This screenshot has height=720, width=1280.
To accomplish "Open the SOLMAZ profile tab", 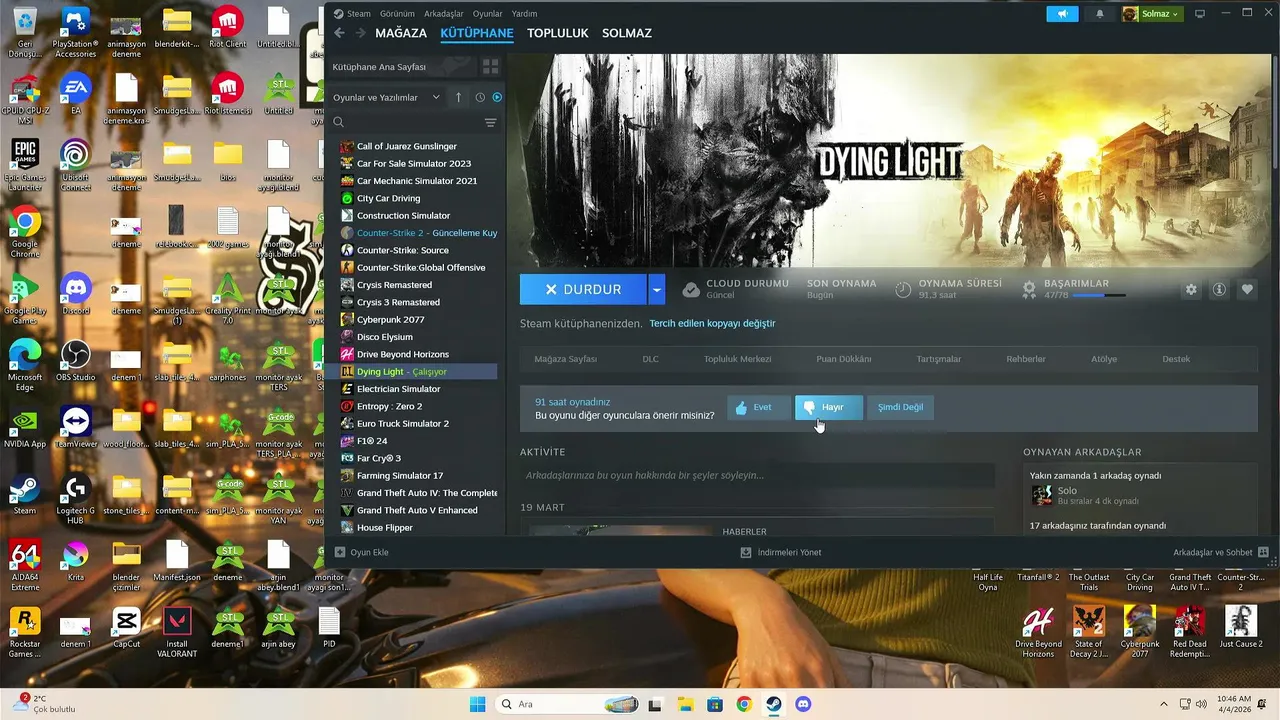I will 627,33.
